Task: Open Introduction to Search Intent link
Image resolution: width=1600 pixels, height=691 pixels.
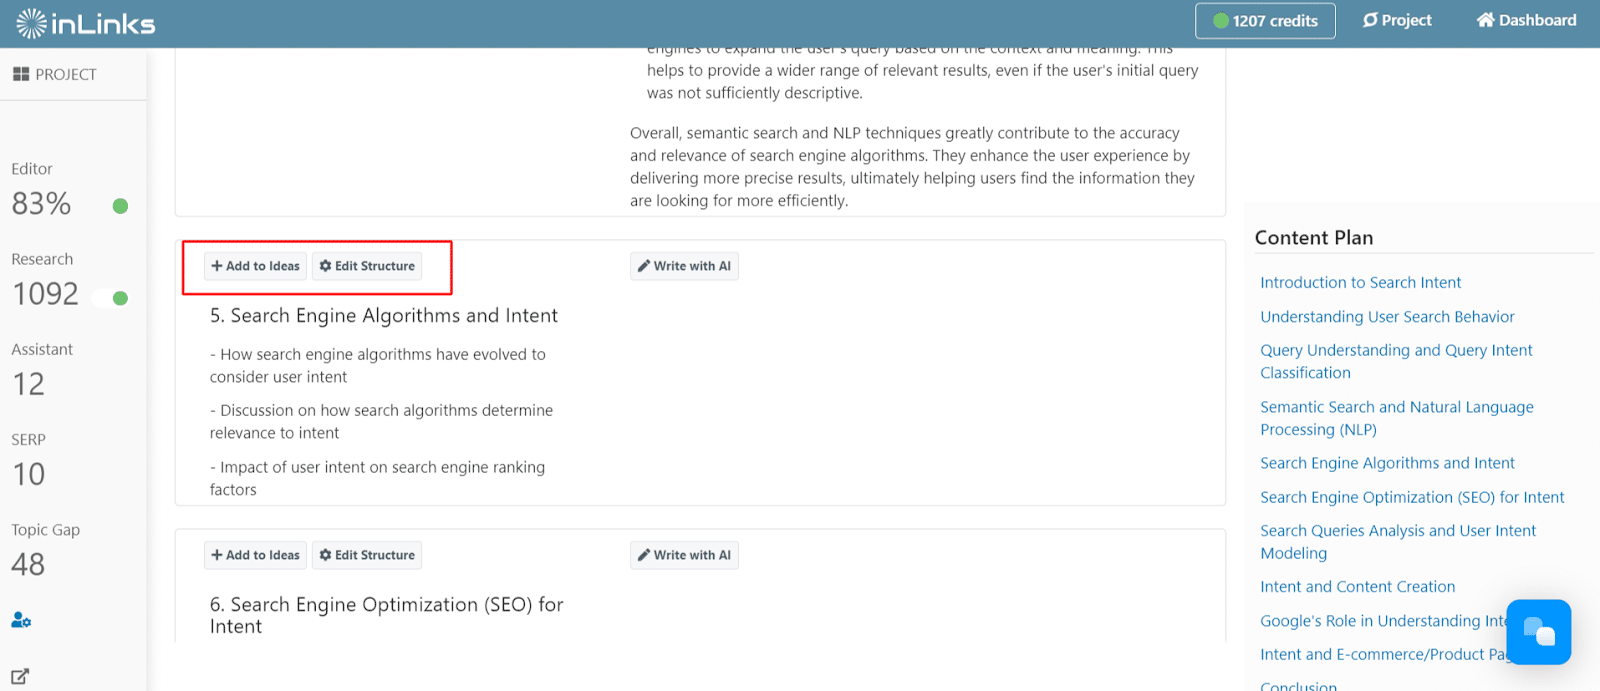Action: click(1360, 283)
